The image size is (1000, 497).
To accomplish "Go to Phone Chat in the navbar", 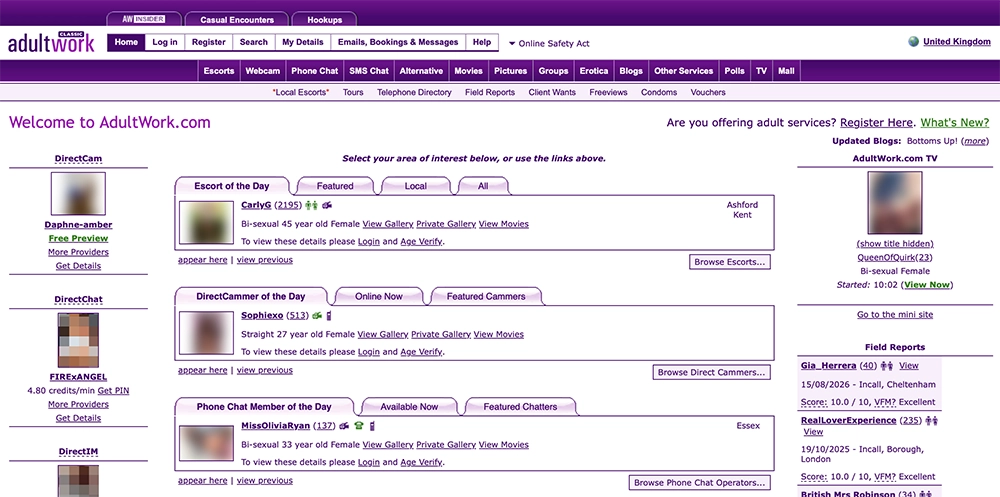I will [x=314, y=71].
